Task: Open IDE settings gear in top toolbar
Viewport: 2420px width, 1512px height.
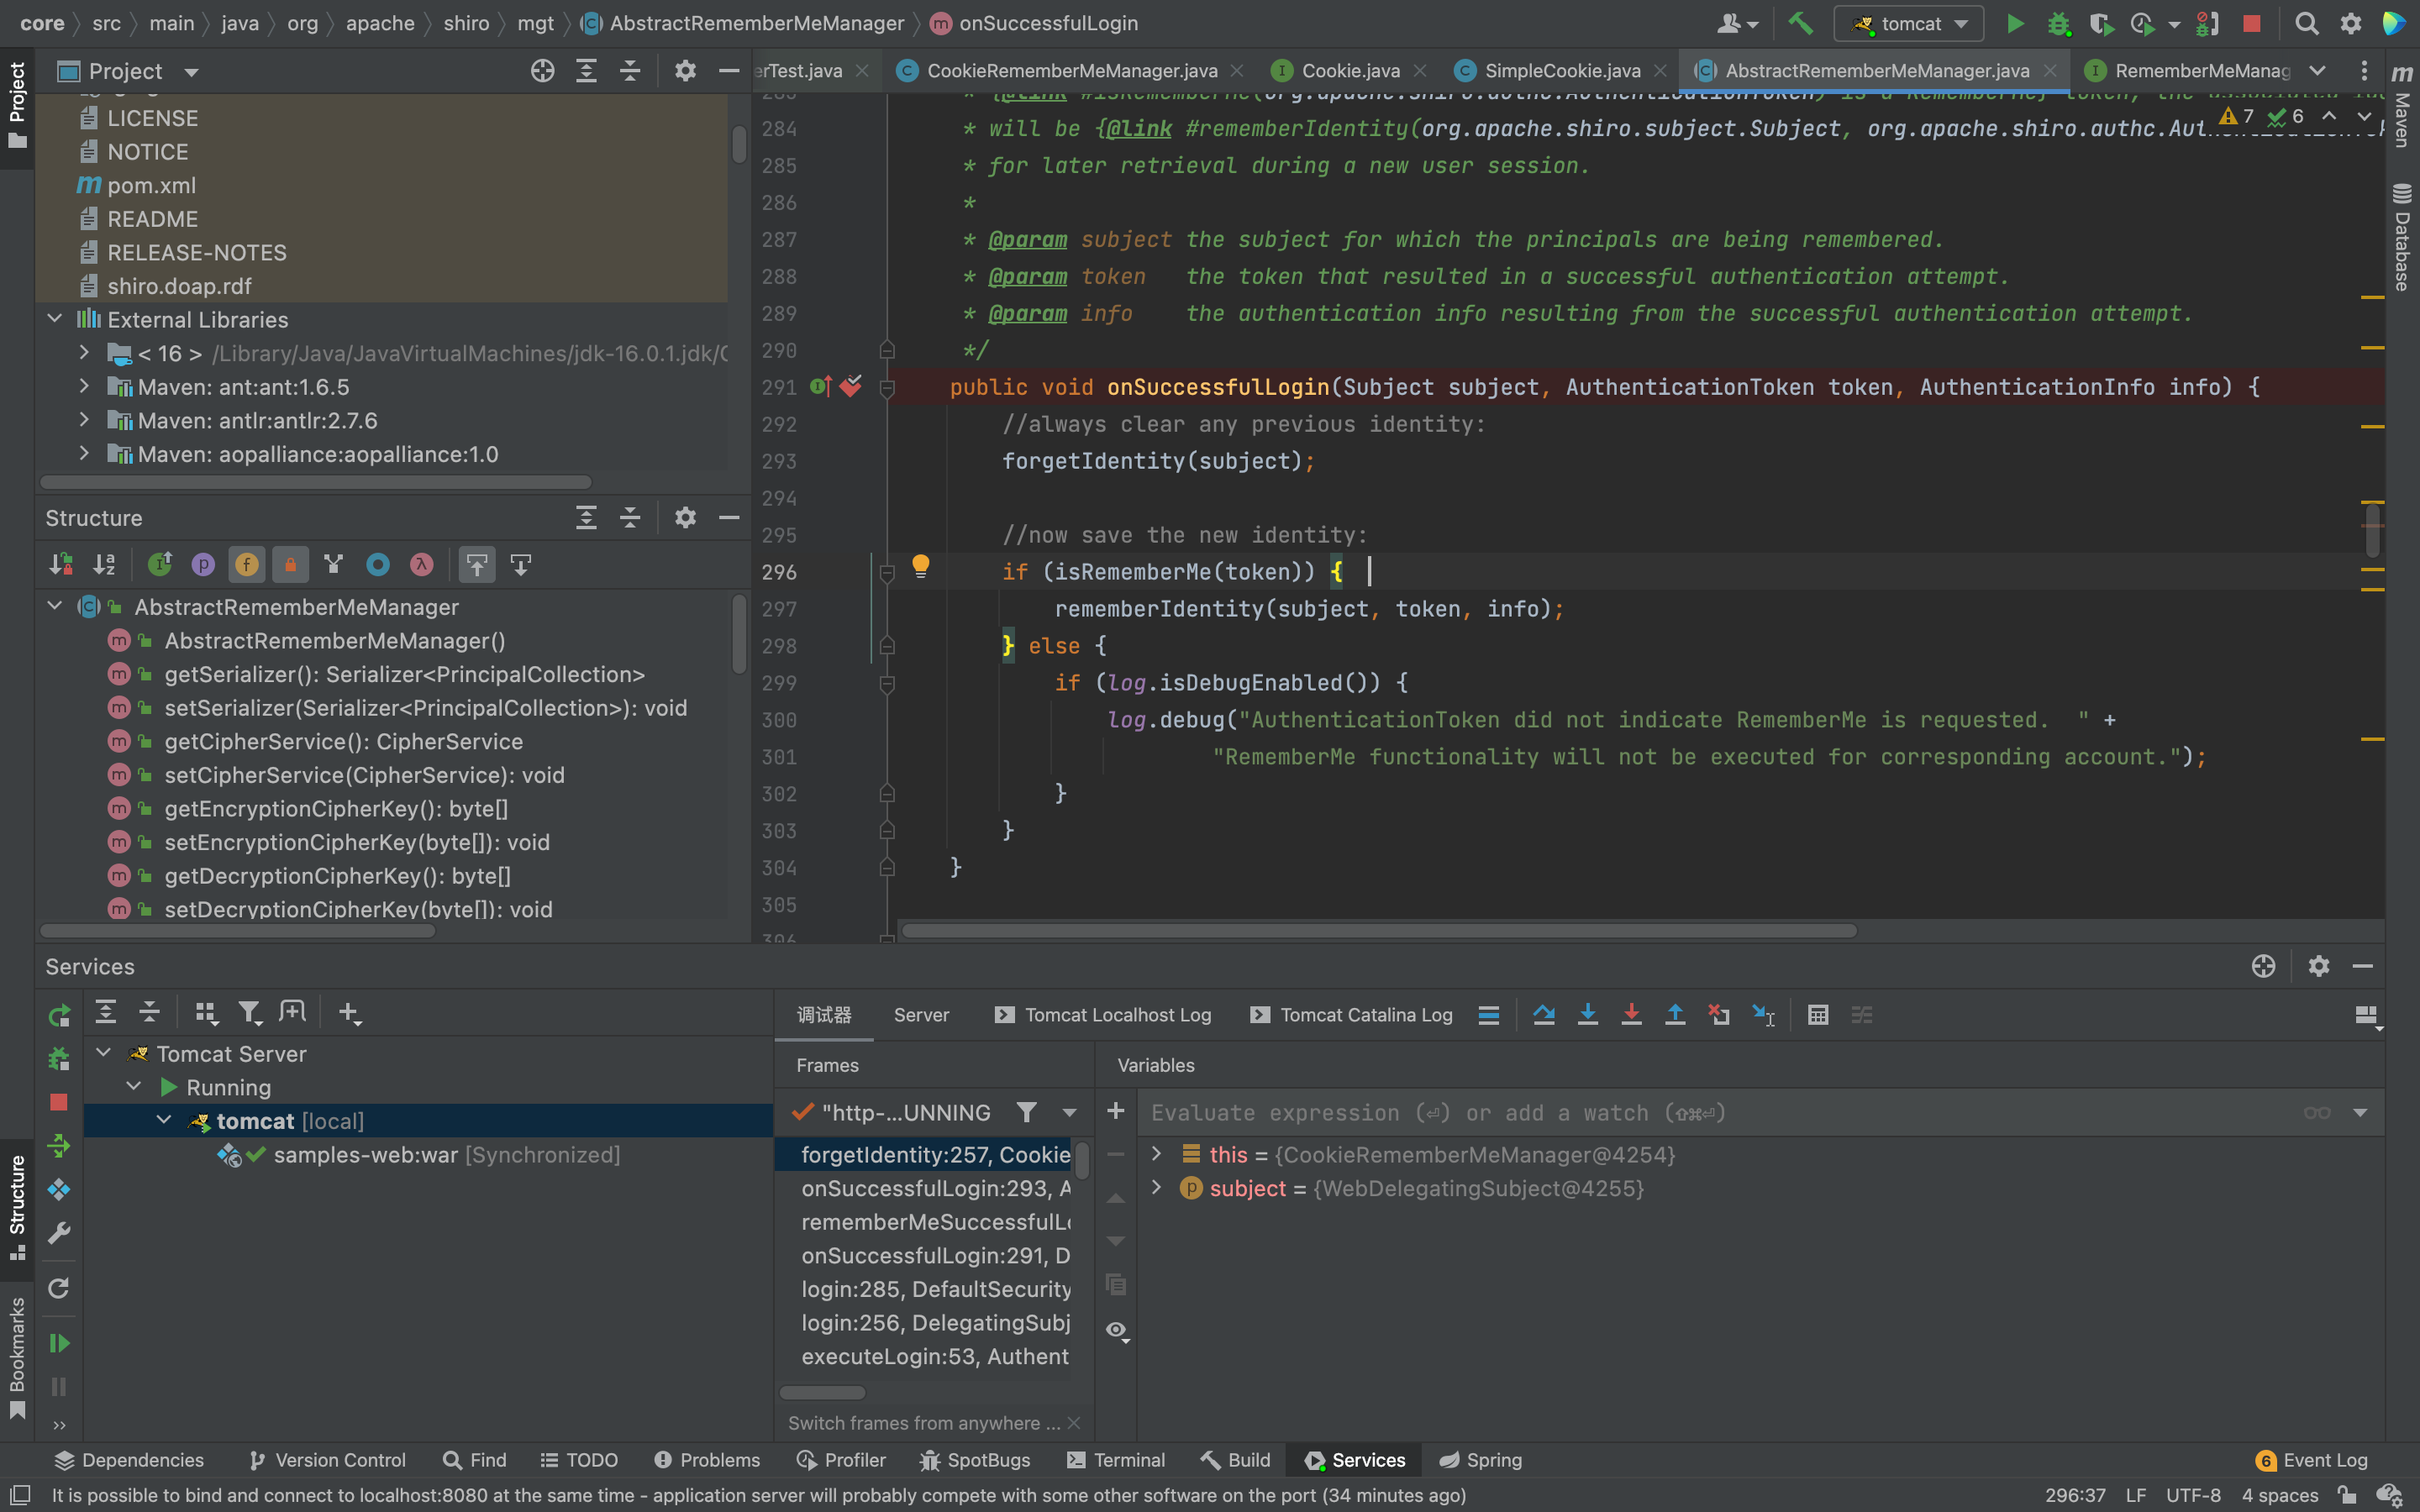Action: click(x=2351, y=23)
